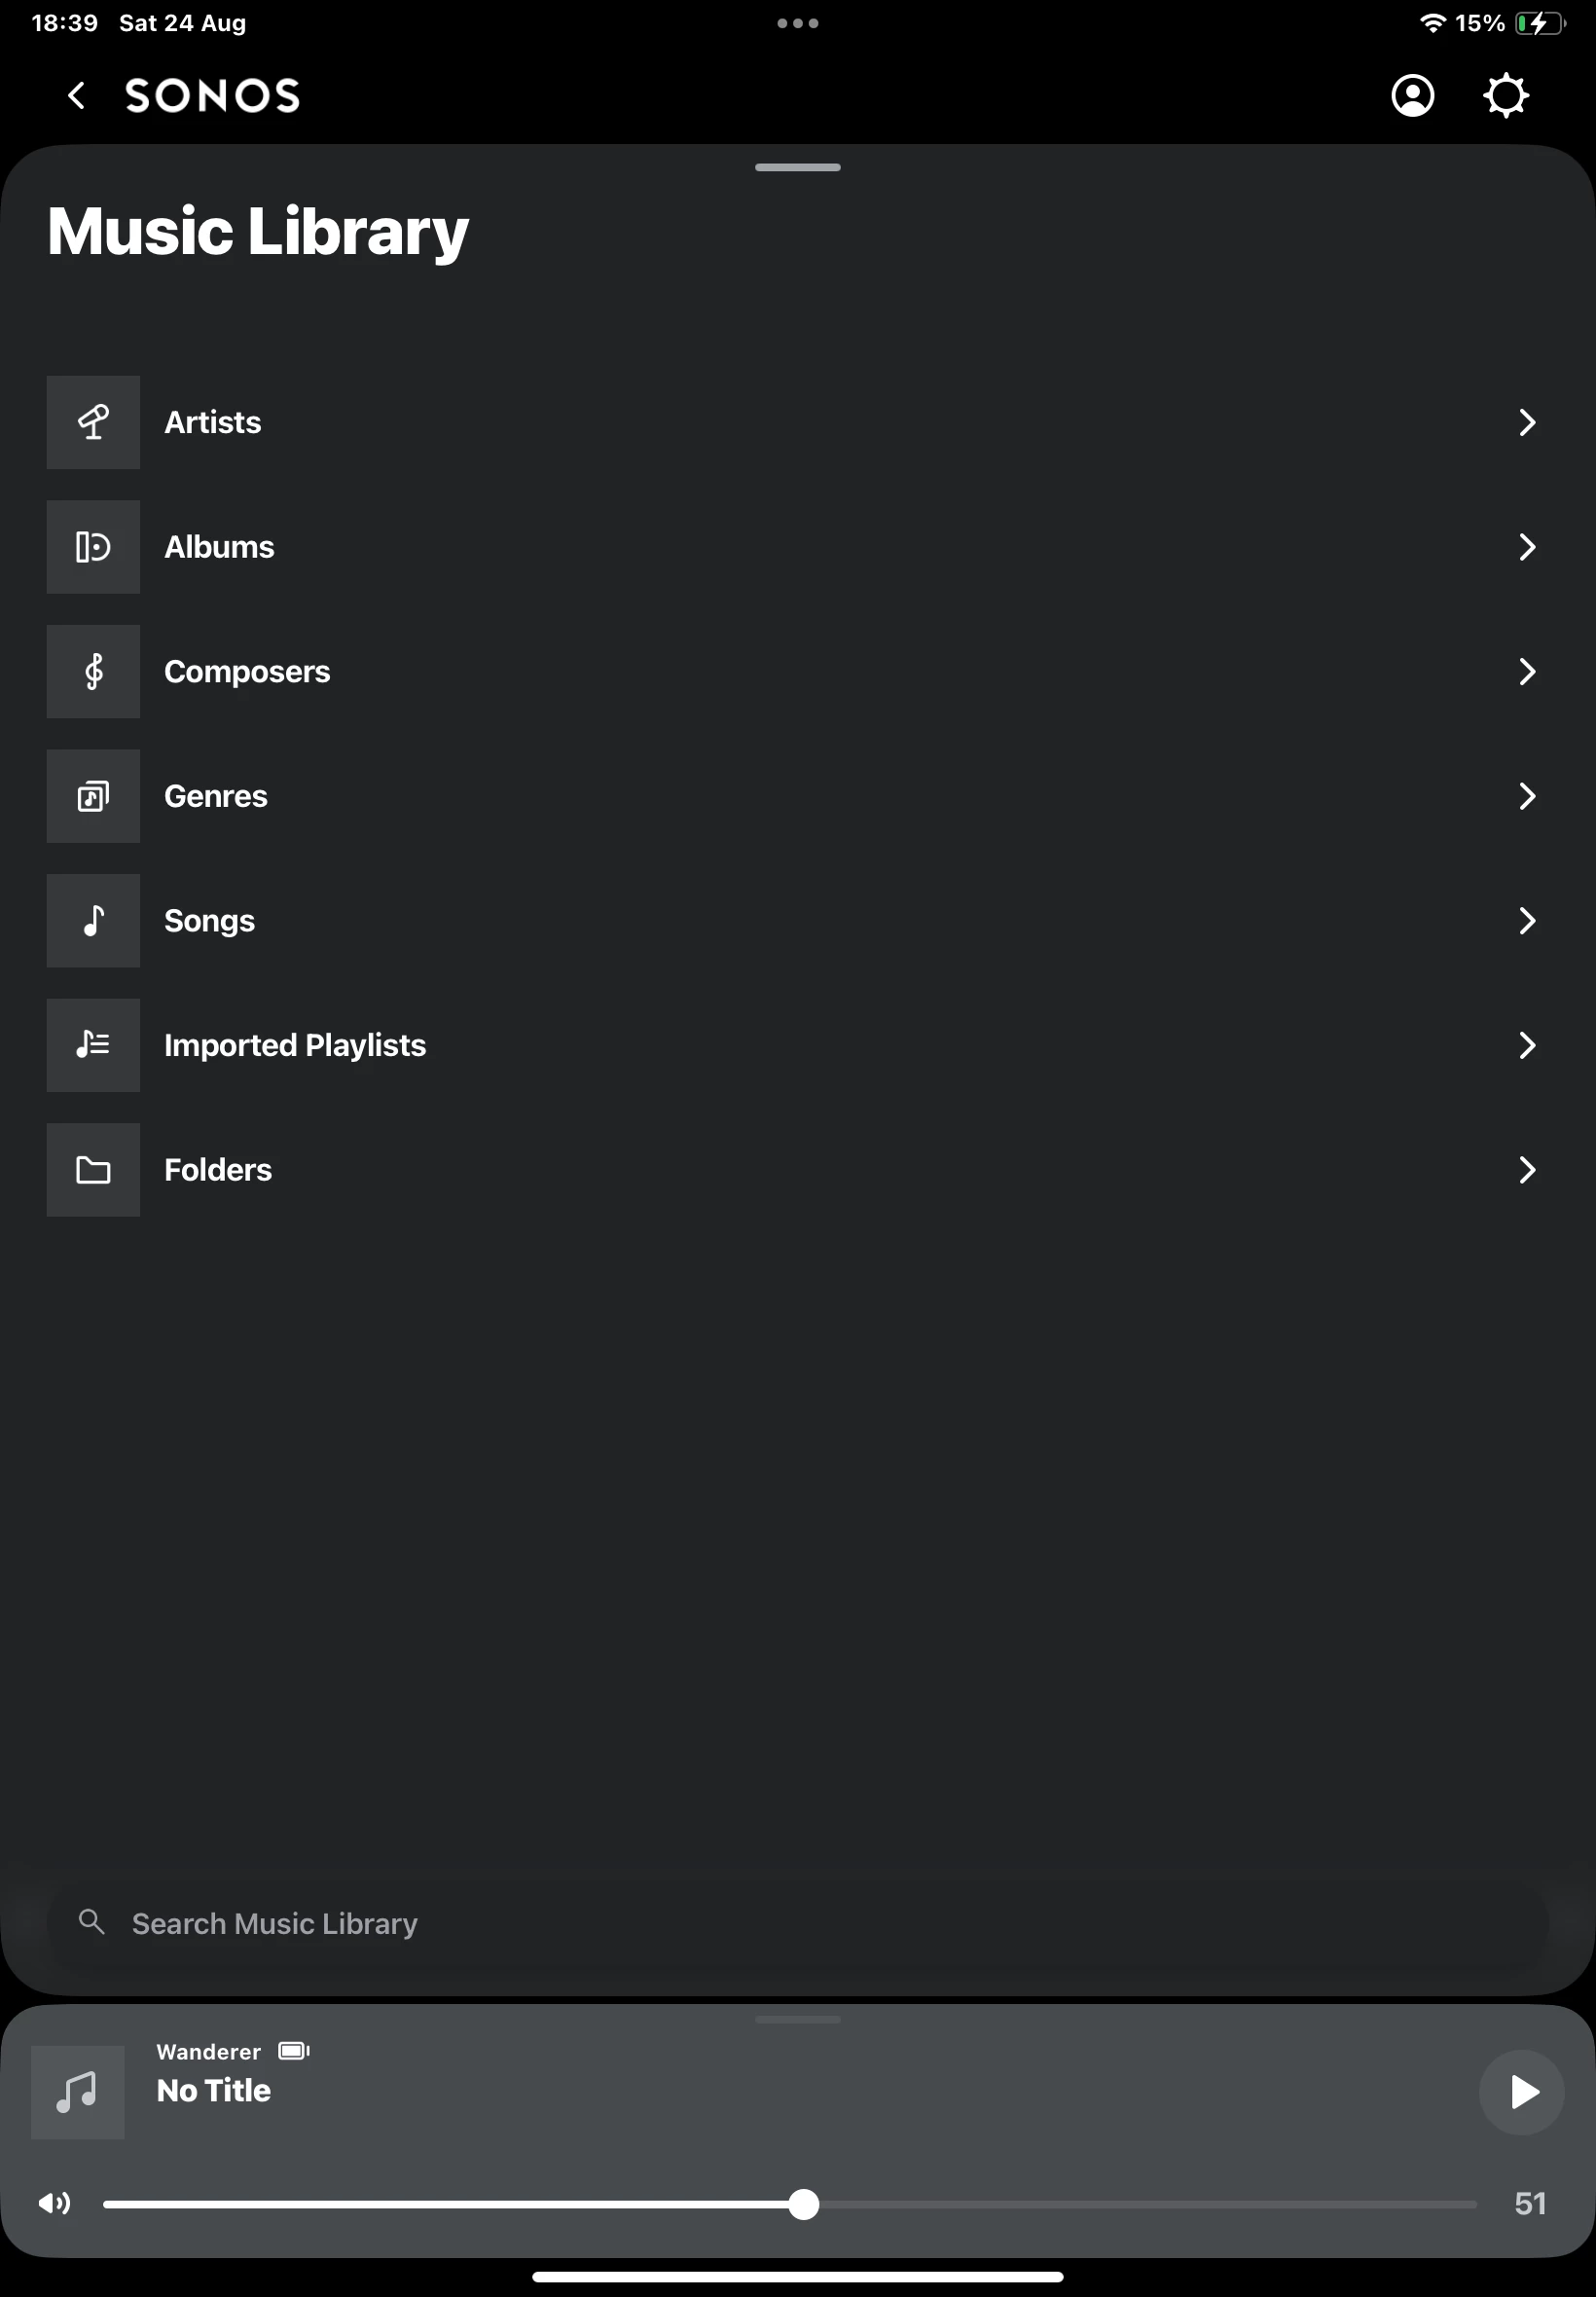Tap the Imported Playlists icon
Viewport: 1596px width, 2297px height.
[x=93, y=1045]
